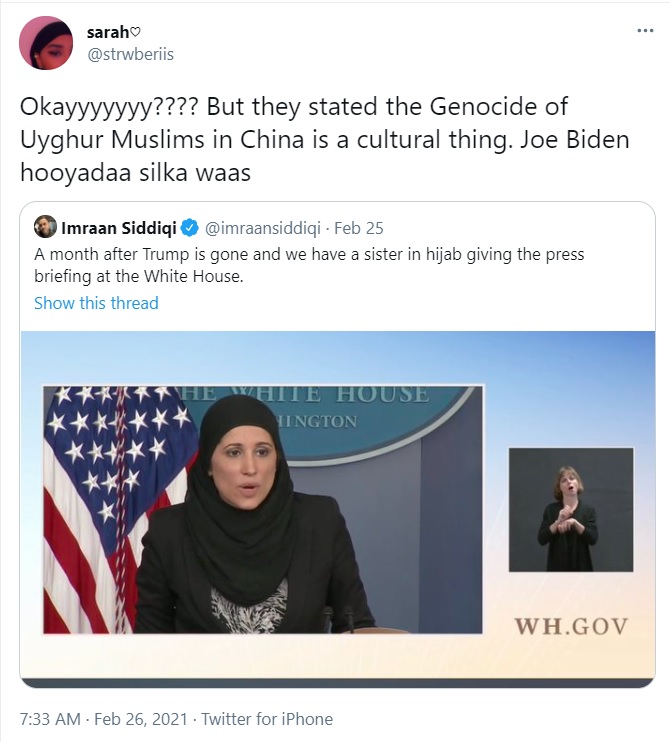Open the Feb 25 quoted tweet date

[359, 228]
